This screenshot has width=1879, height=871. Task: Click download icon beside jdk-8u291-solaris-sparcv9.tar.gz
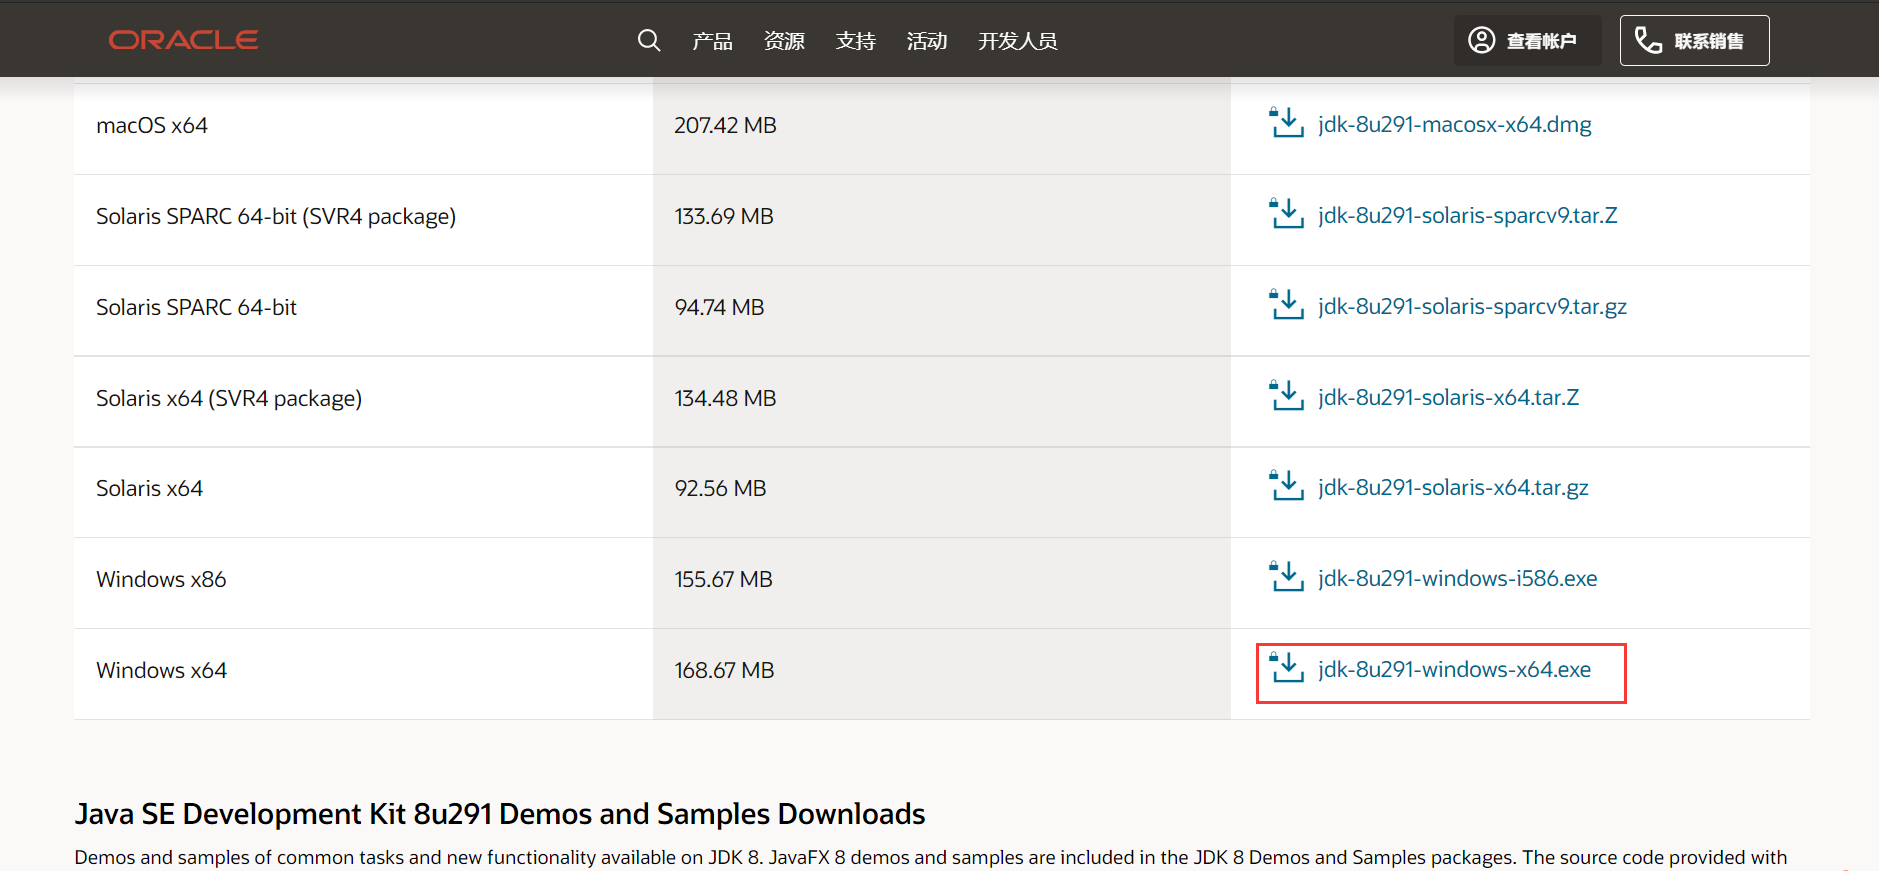coord(1286,305)
